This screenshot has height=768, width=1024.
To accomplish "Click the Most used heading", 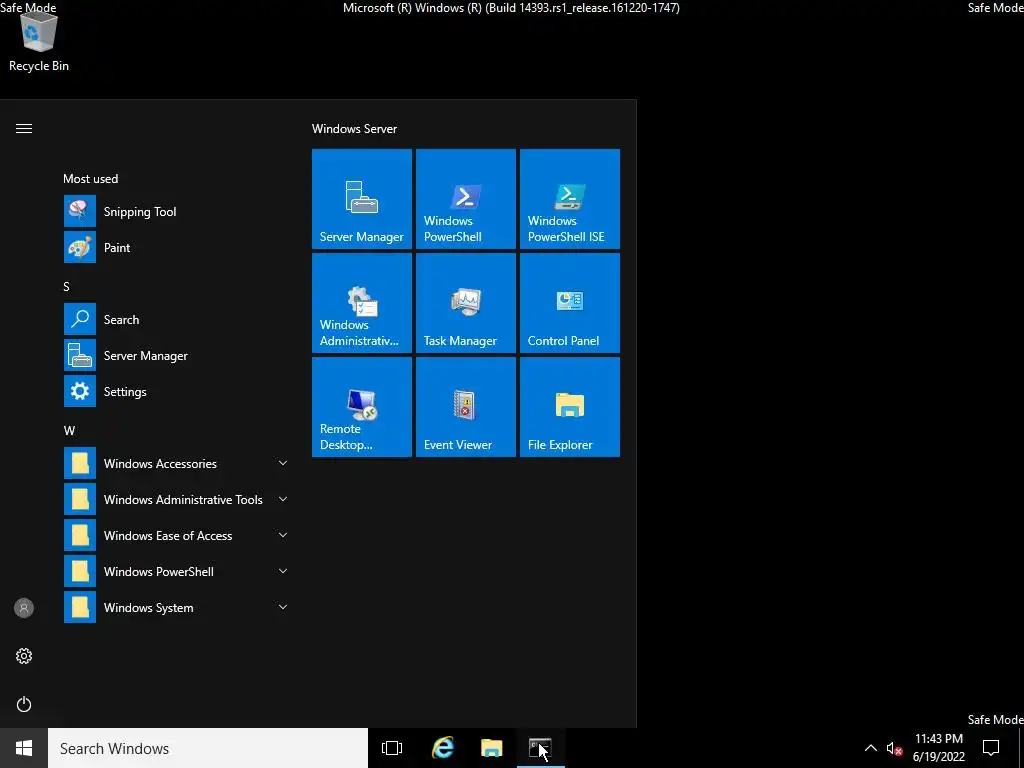I will pos(91,178).
